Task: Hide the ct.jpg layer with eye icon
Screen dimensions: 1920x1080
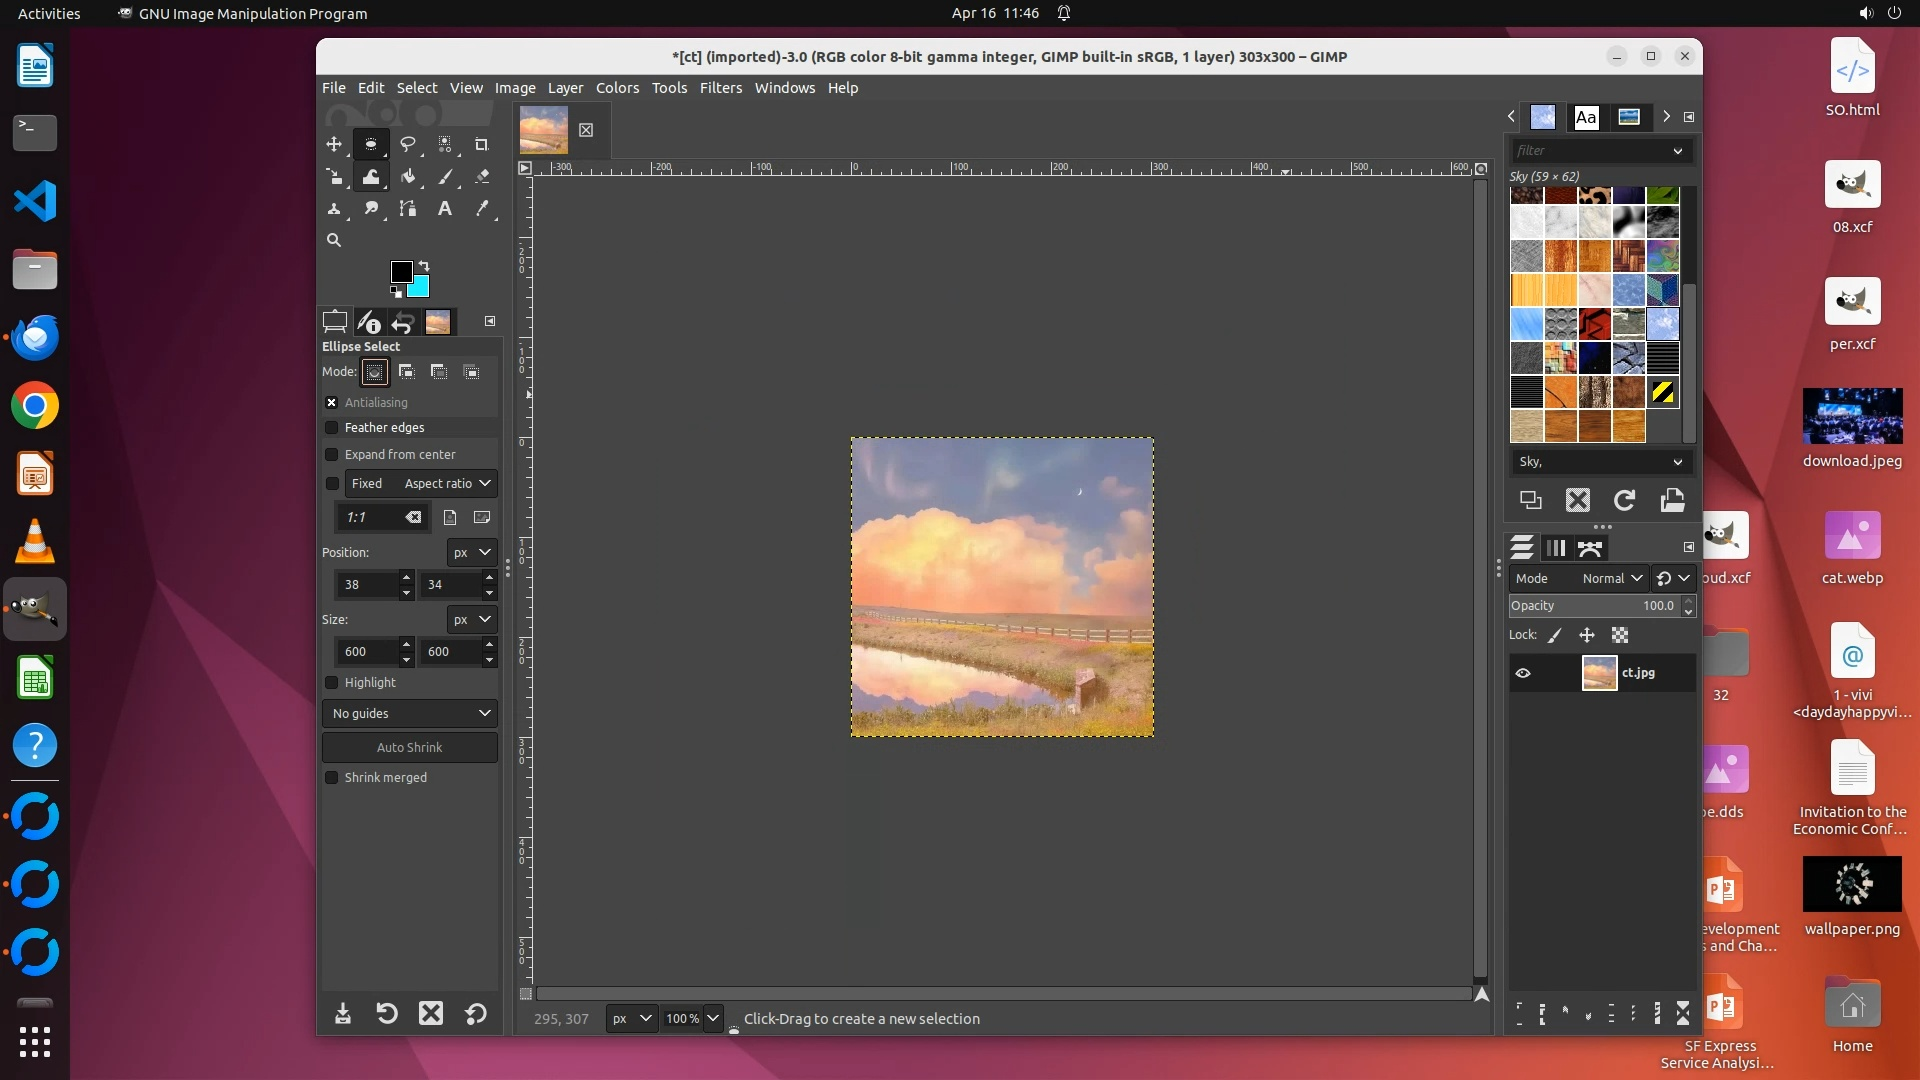Action: click(1523, 673)
